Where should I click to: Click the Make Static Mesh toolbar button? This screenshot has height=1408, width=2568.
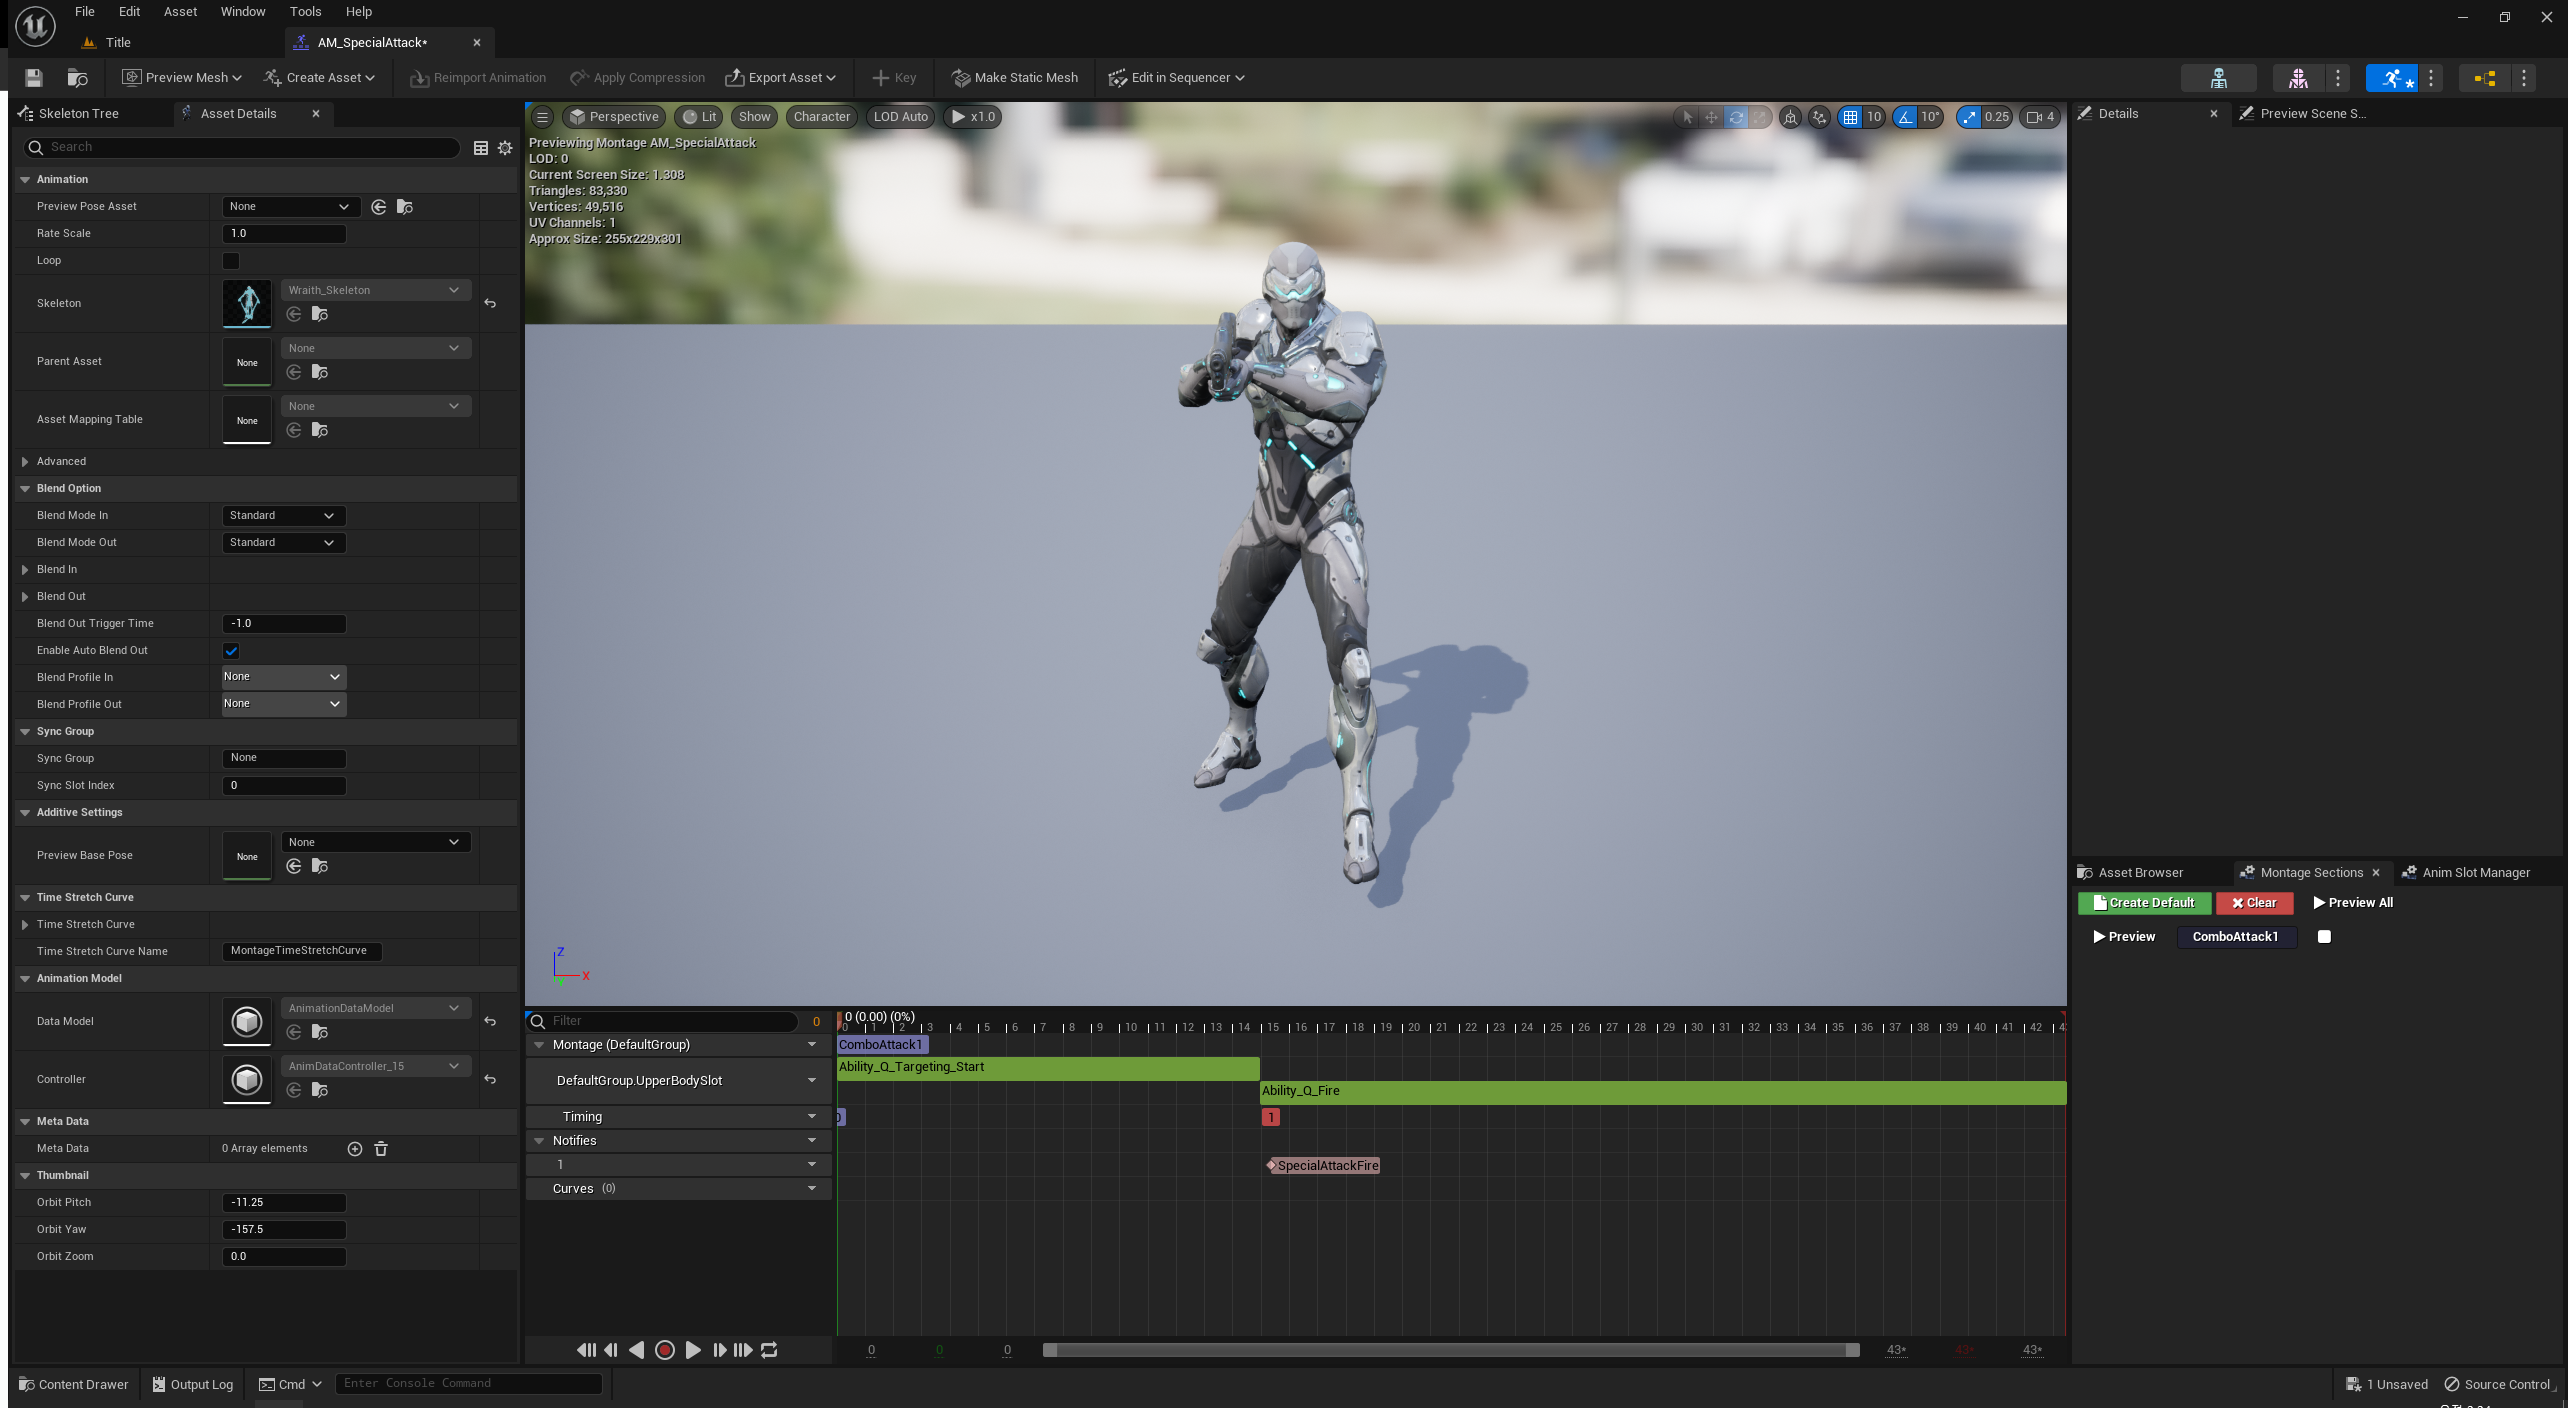click(x=1015, y=78)
